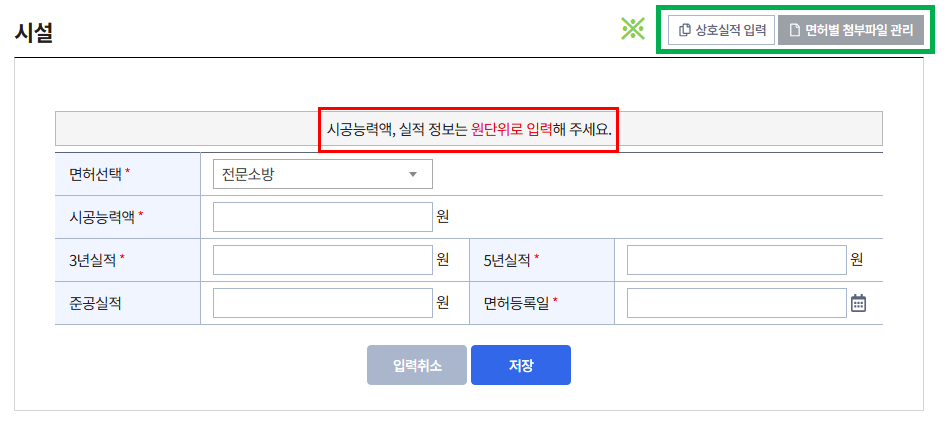Click the copy icon on 상호실적 입력
This screenshot has height=422, width=949.
[x=685, y=30]
